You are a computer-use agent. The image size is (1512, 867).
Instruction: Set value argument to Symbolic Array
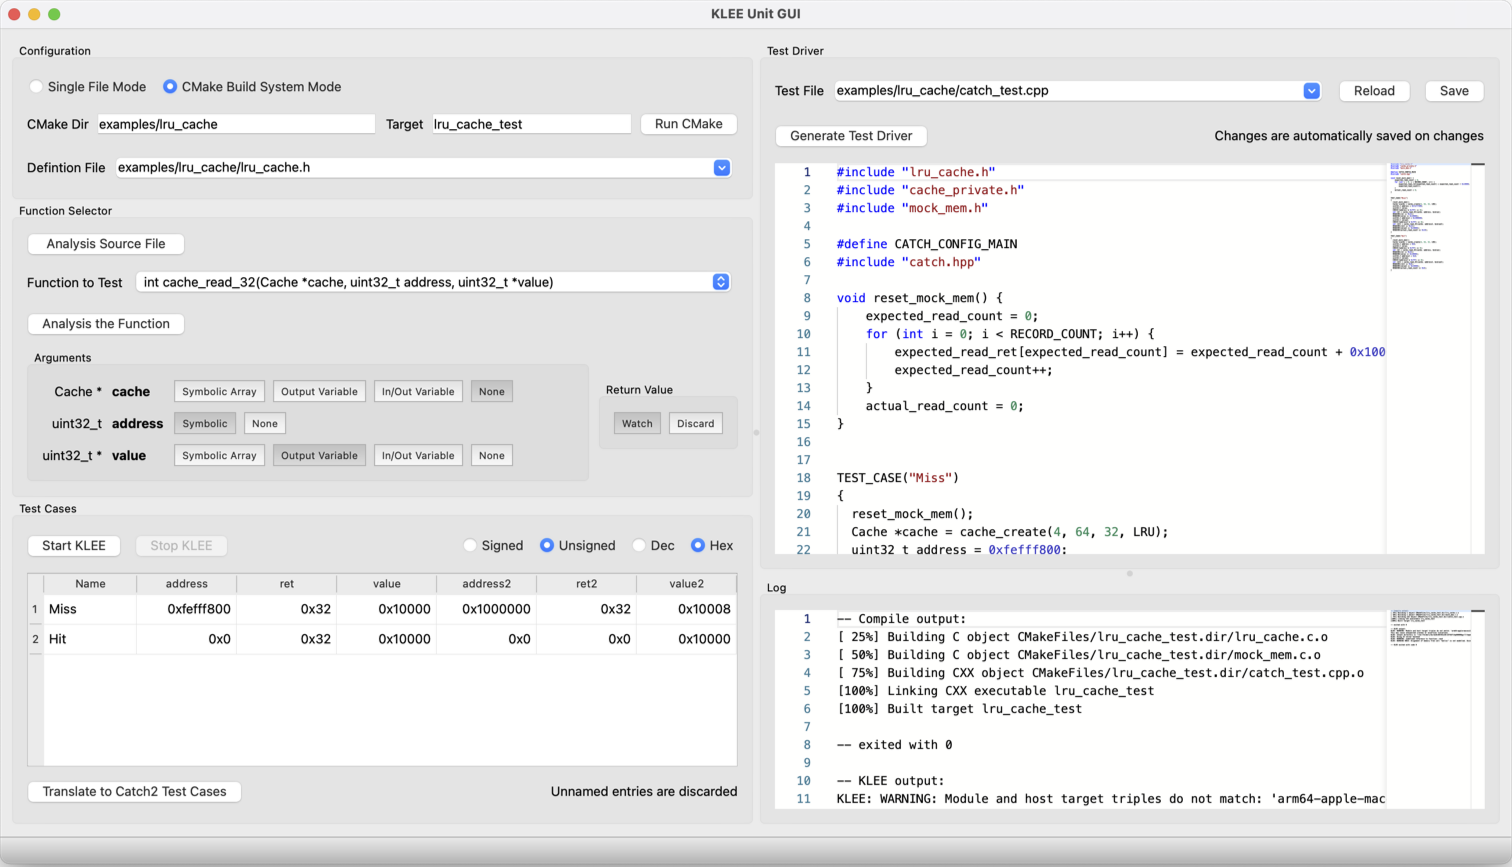pos(219,456)
